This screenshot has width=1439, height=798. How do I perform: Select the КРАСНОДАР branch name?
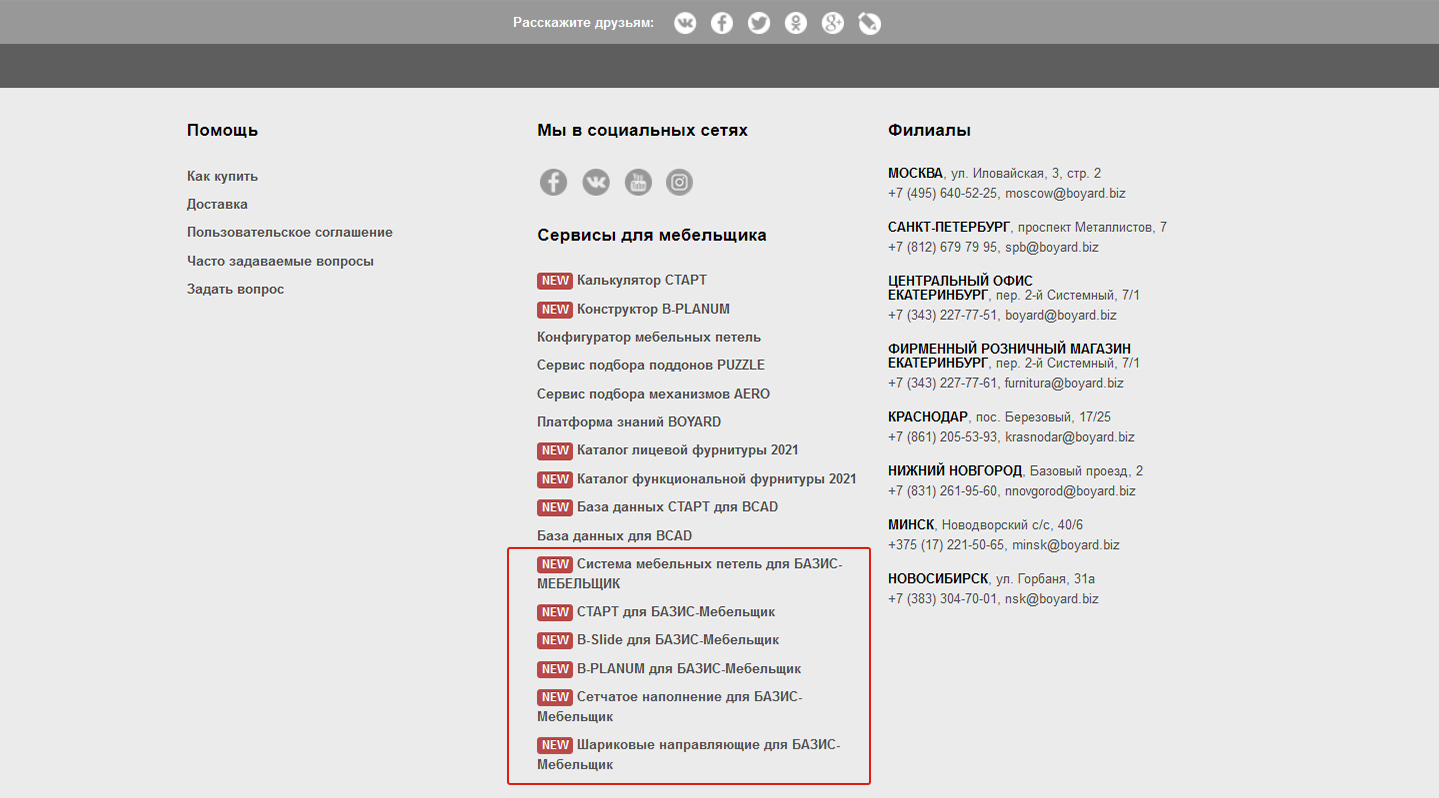928,416
